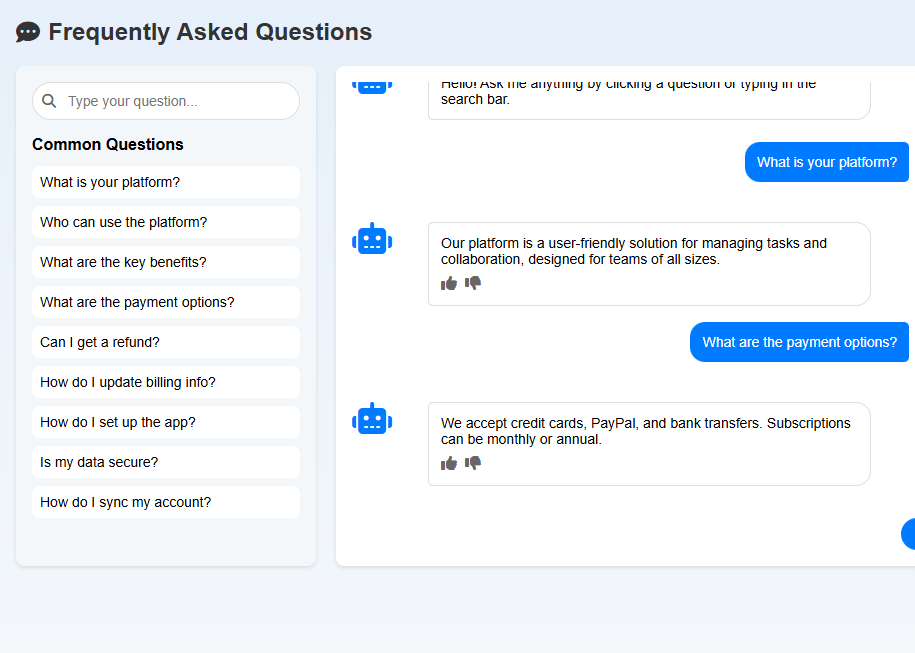Image resolution: width=915 pixels, height=653 pixels.
Task: Ask 'Is my data secure?'
Action: pos(166,462)
